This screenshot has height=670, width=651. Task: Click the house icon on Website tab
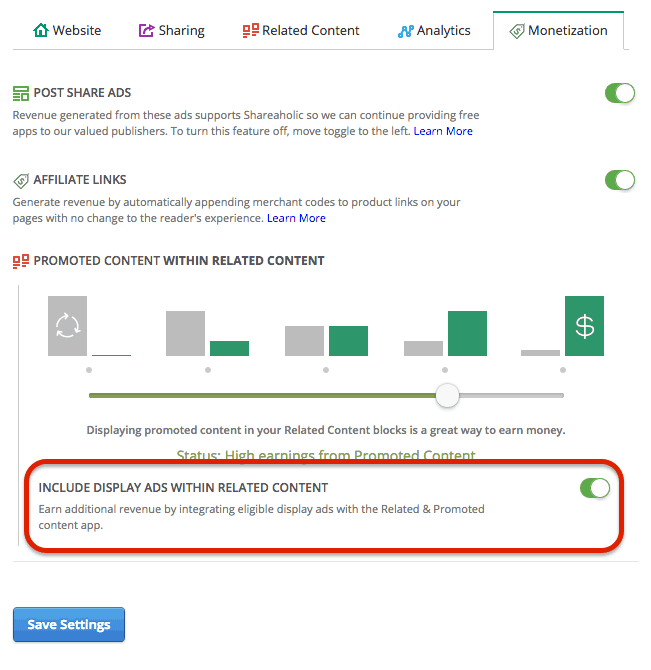(x=41, y=30)
